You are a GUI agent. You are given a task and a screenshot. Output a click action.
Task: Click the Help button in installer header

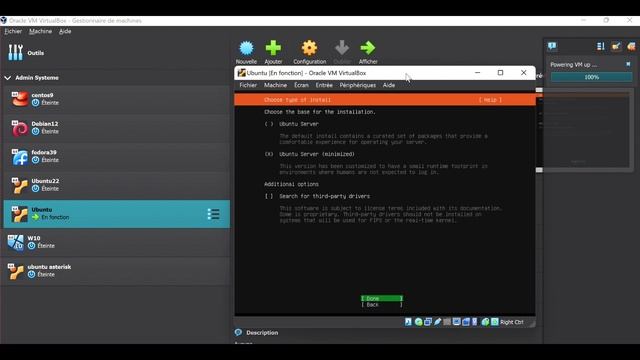click(x=490, y=100)
